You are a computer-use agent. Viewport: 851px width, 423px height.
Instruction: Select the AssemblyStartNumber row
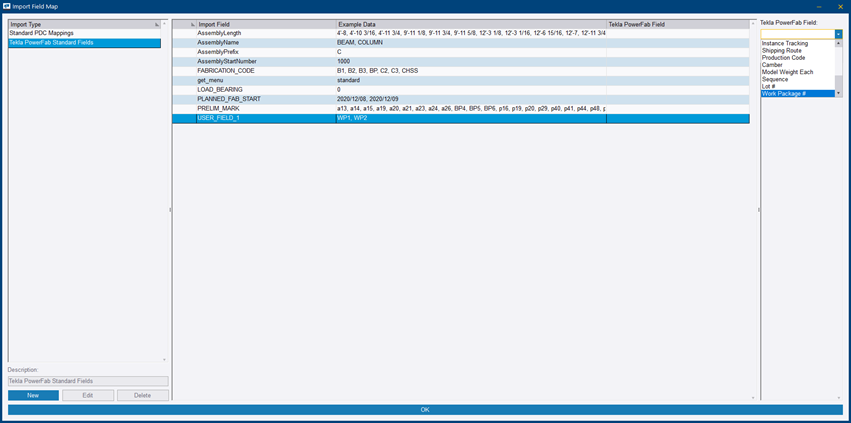(461, 61)
